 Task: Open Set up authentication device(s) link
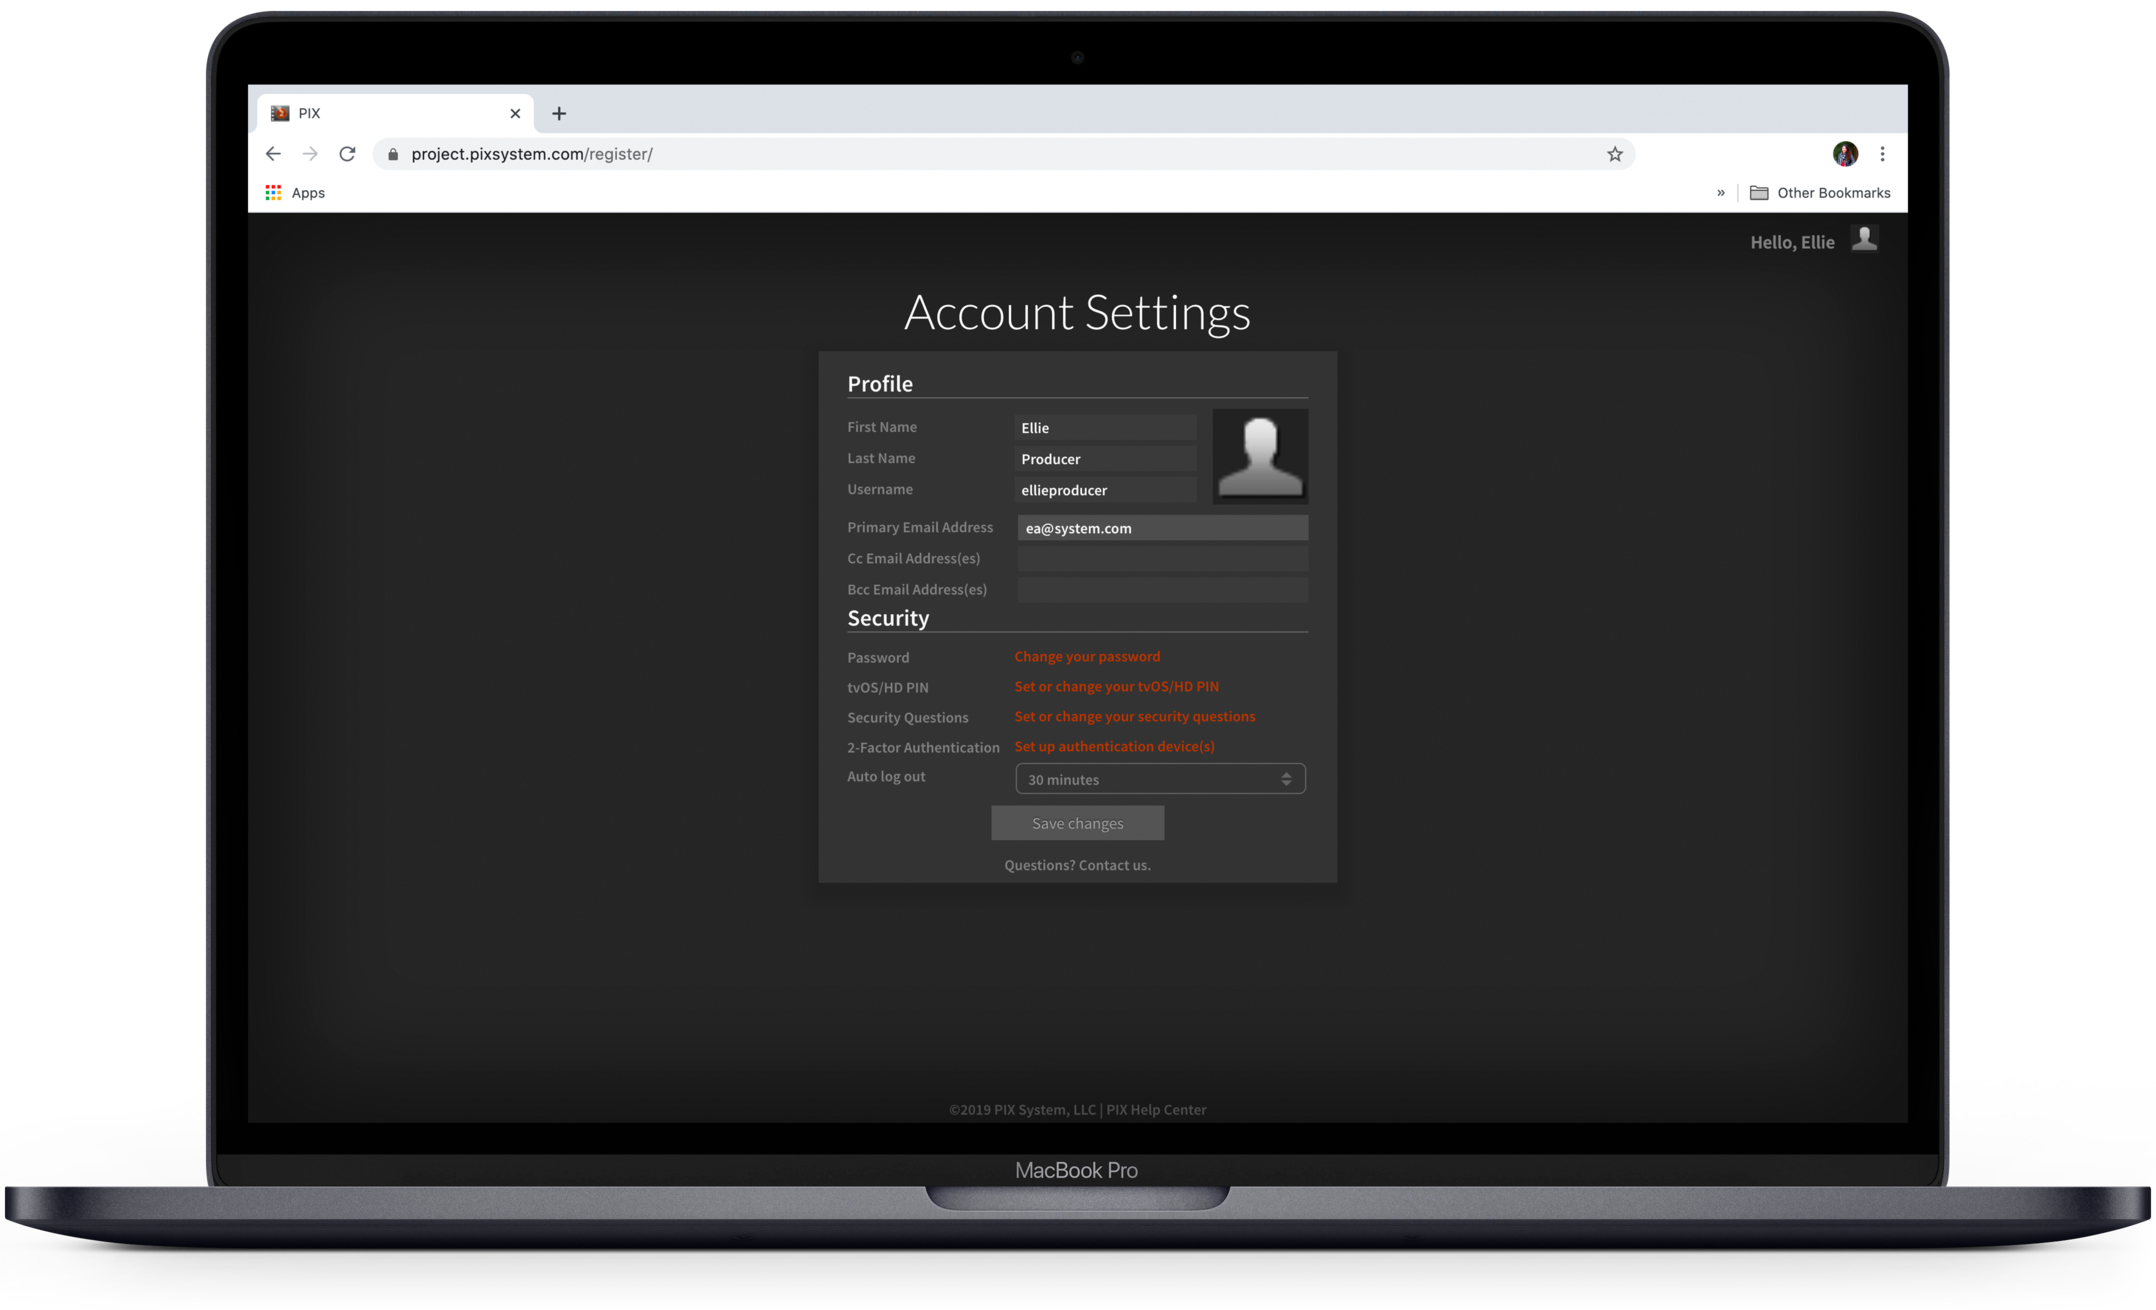[1114, 747]
